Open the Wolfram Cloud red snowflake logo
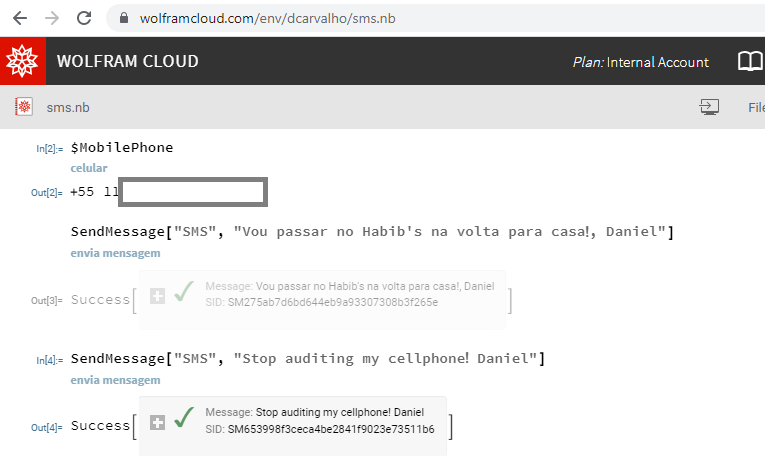765x475 pixels. (x=22, y=61)
